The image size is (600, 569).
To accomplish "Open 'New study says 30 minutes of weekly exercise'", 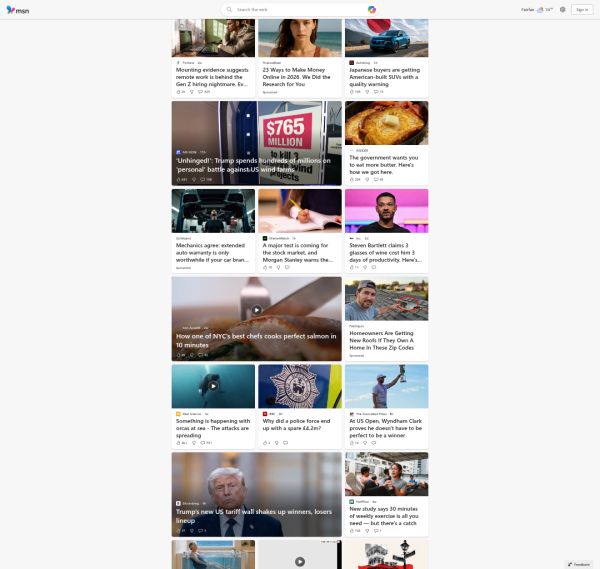I will [x=384, y=516].
